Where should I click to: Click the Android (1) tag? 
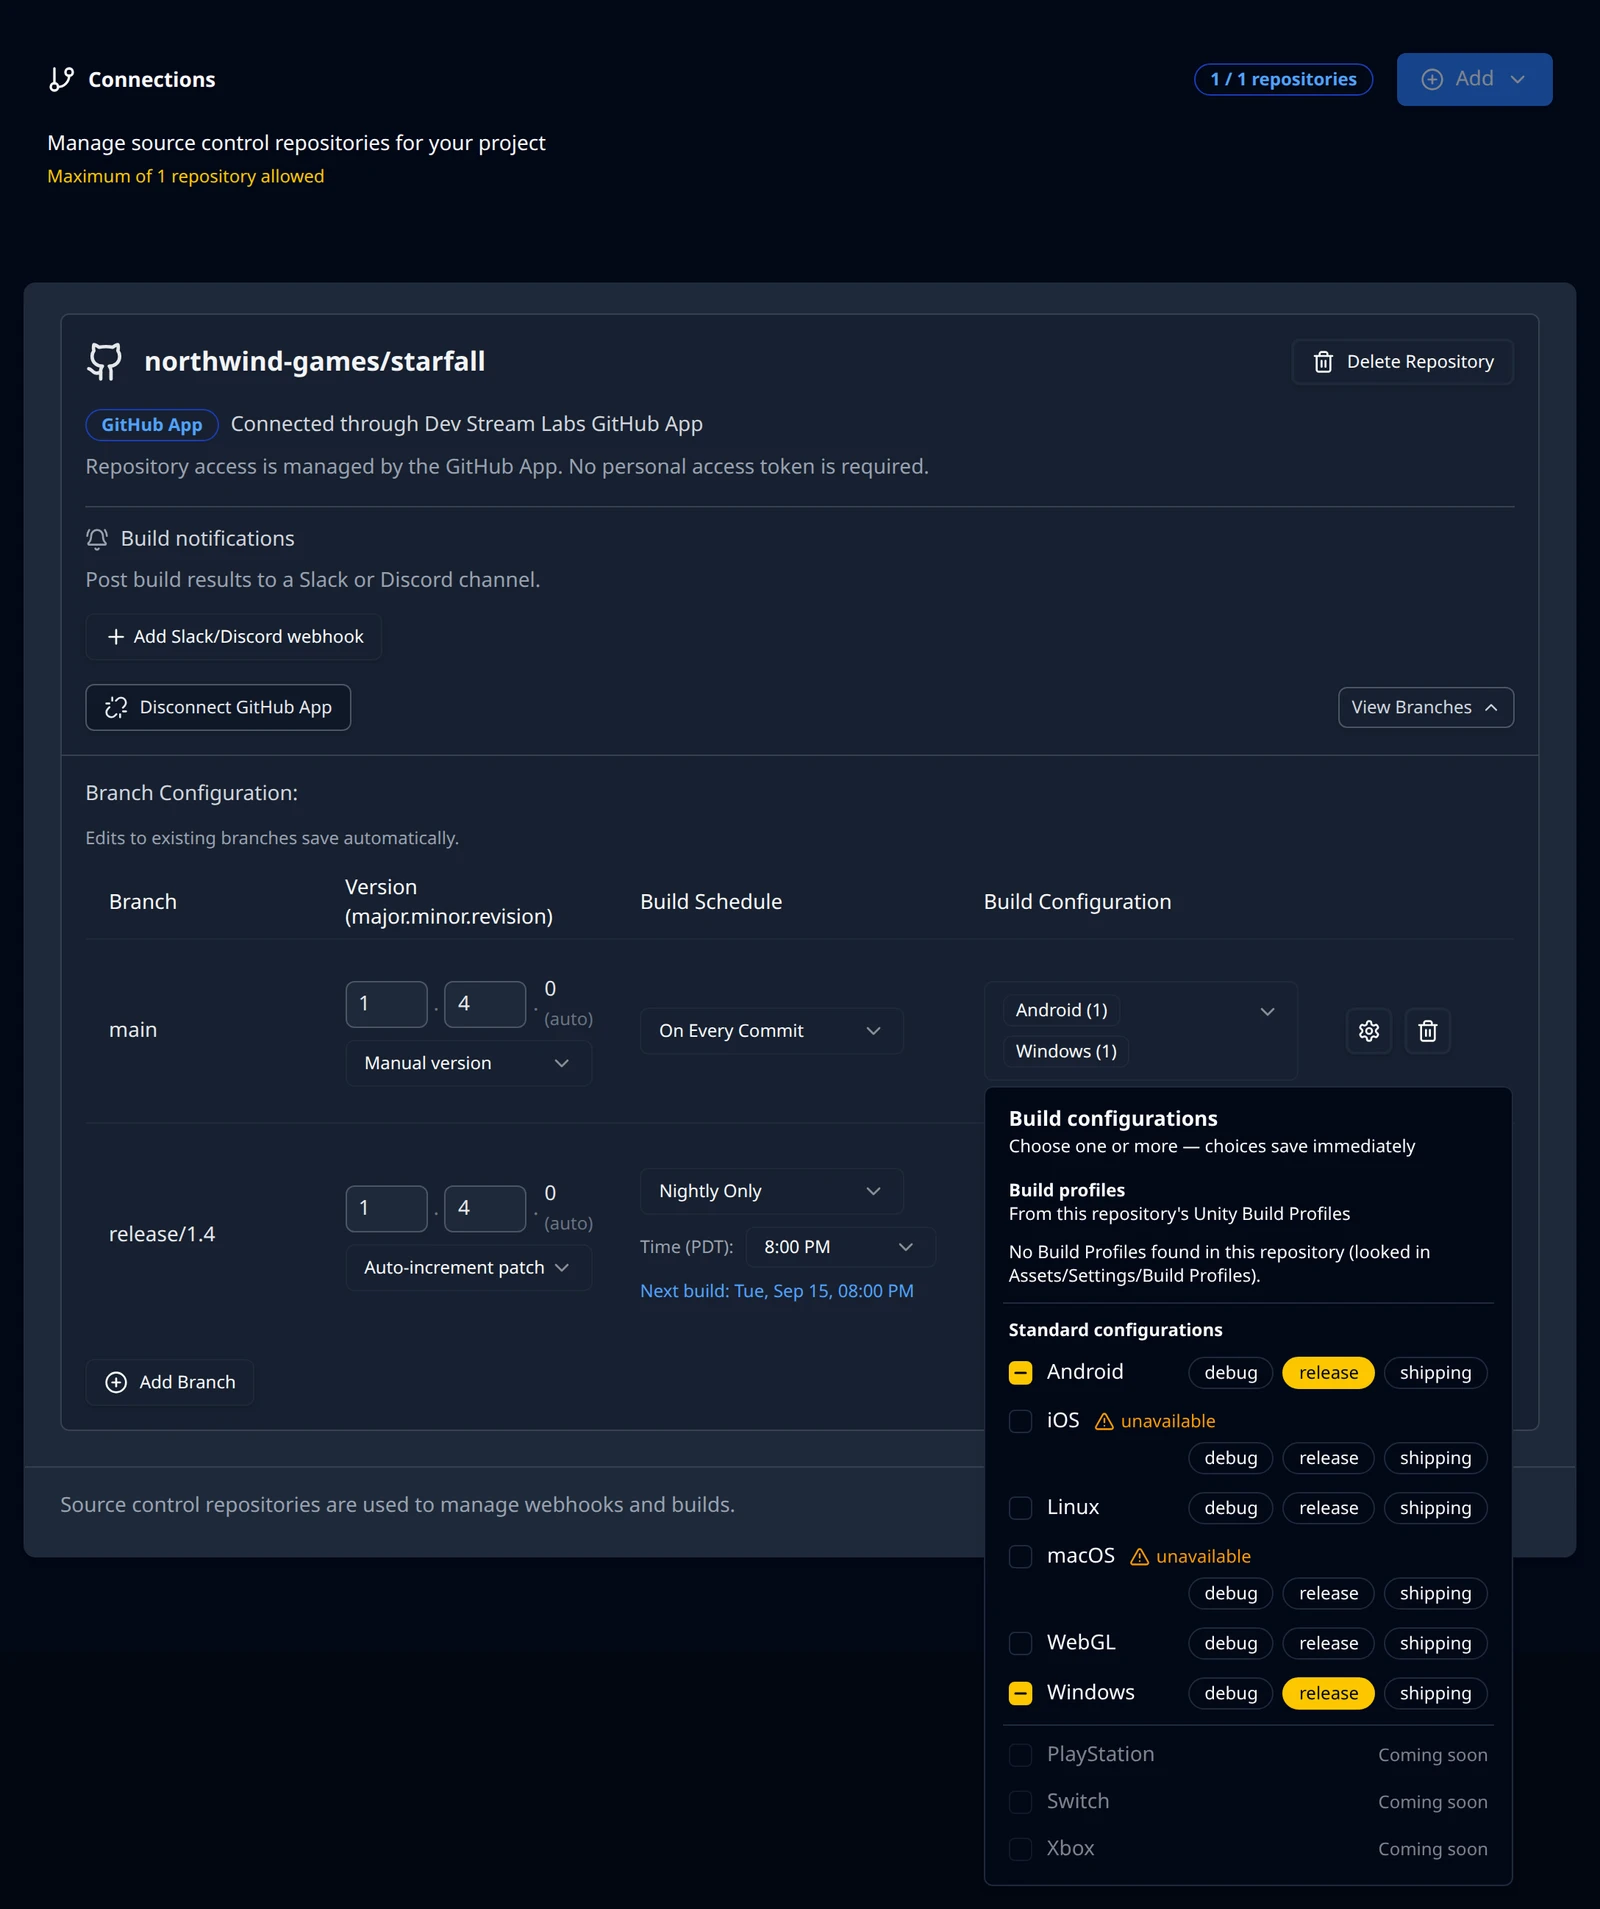[x=1061, y=1010]
